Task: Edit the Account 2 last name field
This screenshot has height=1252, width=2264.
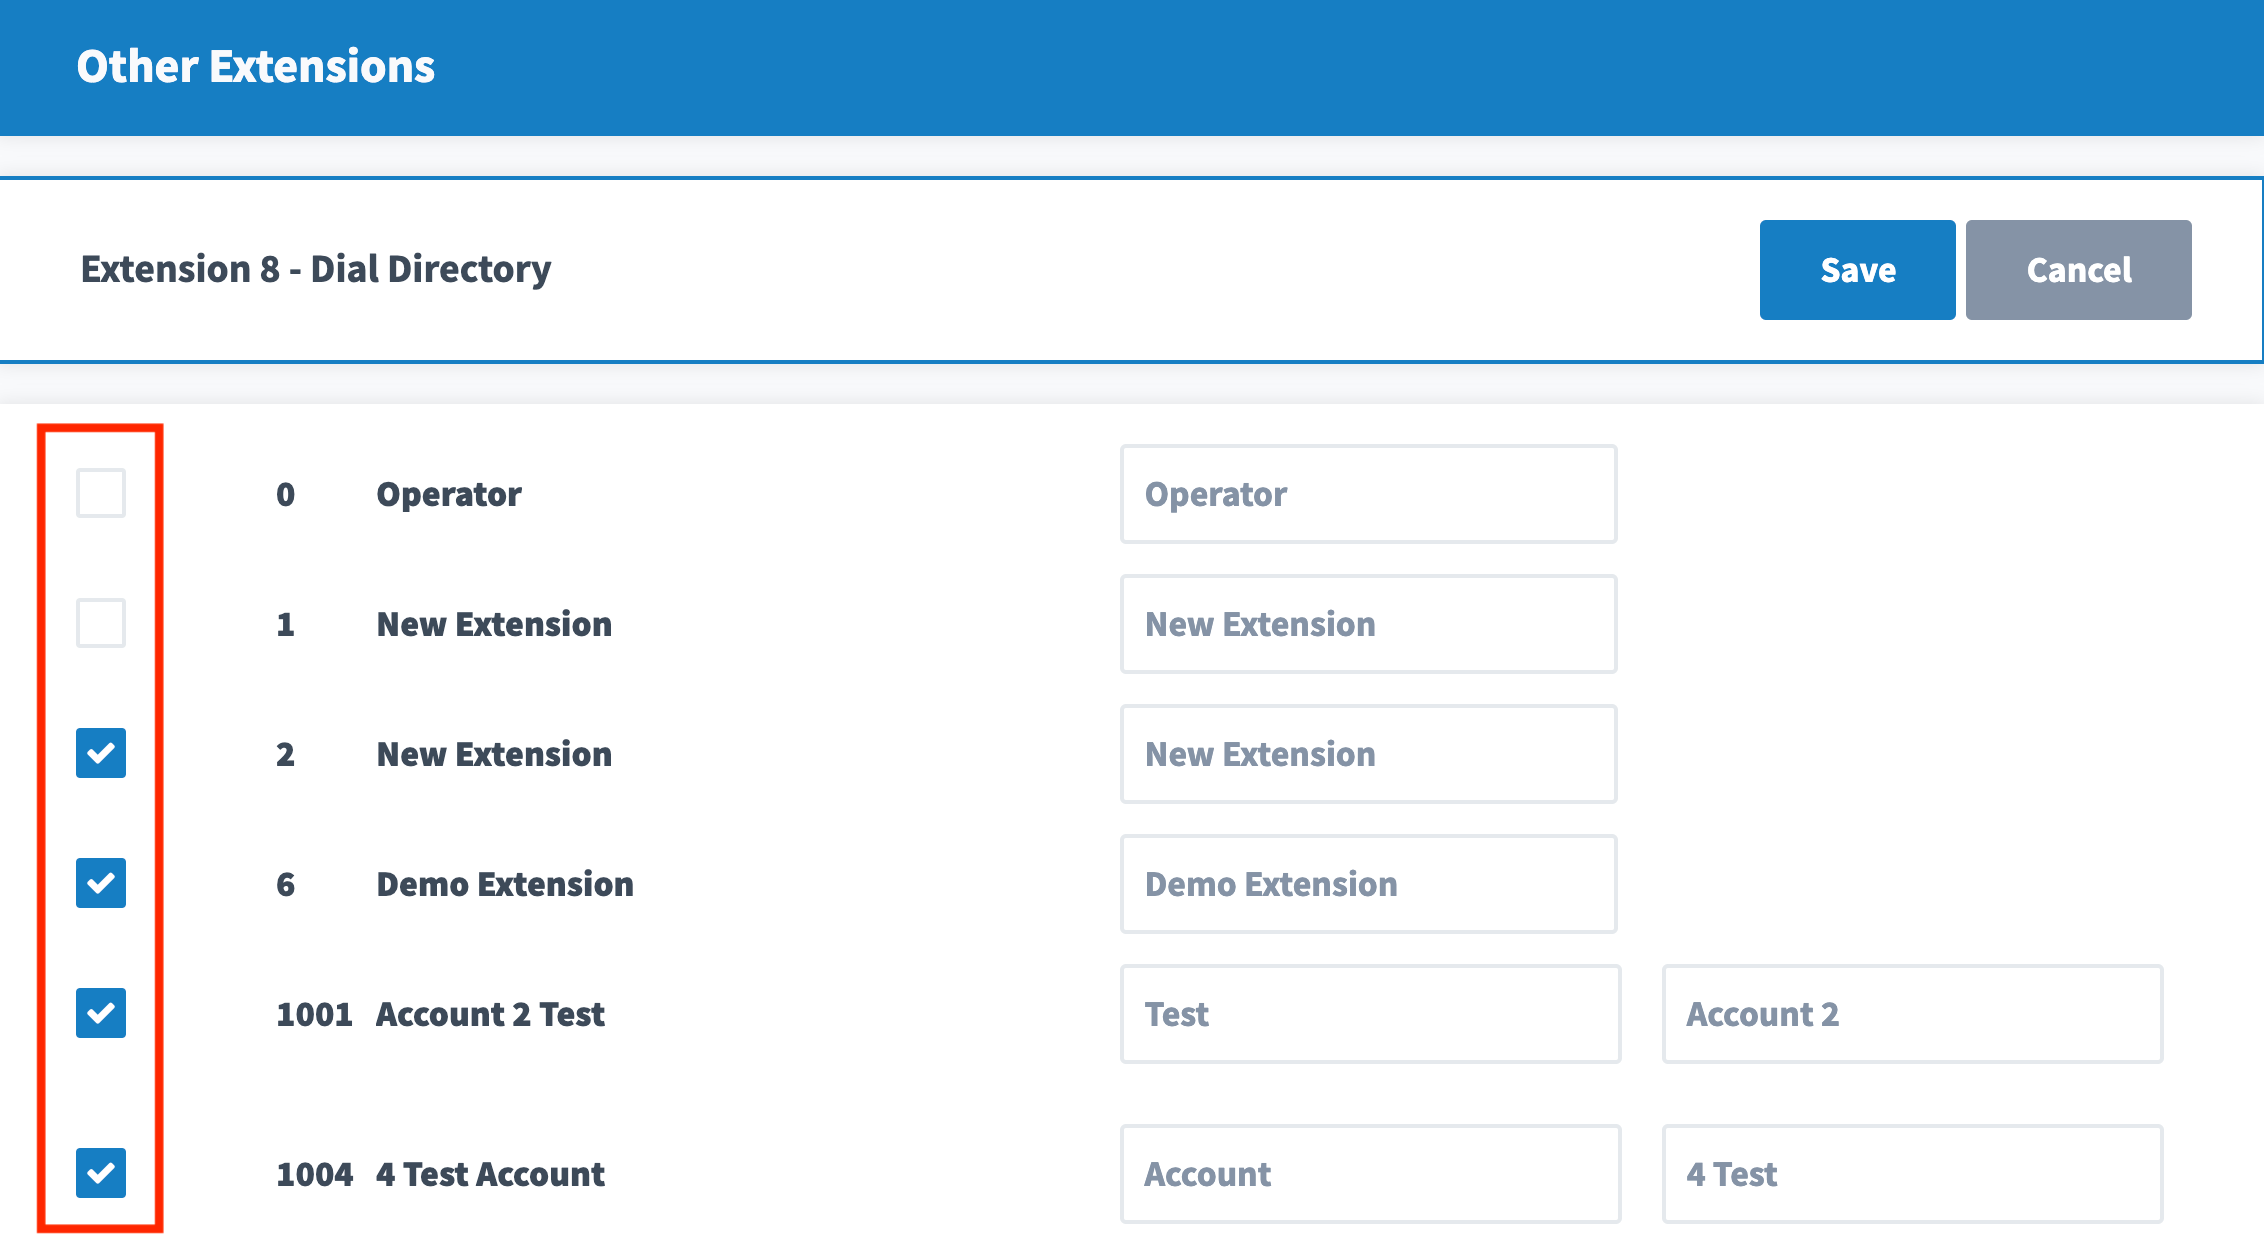Action: pyautogui.click(x=1913, y=1014)
